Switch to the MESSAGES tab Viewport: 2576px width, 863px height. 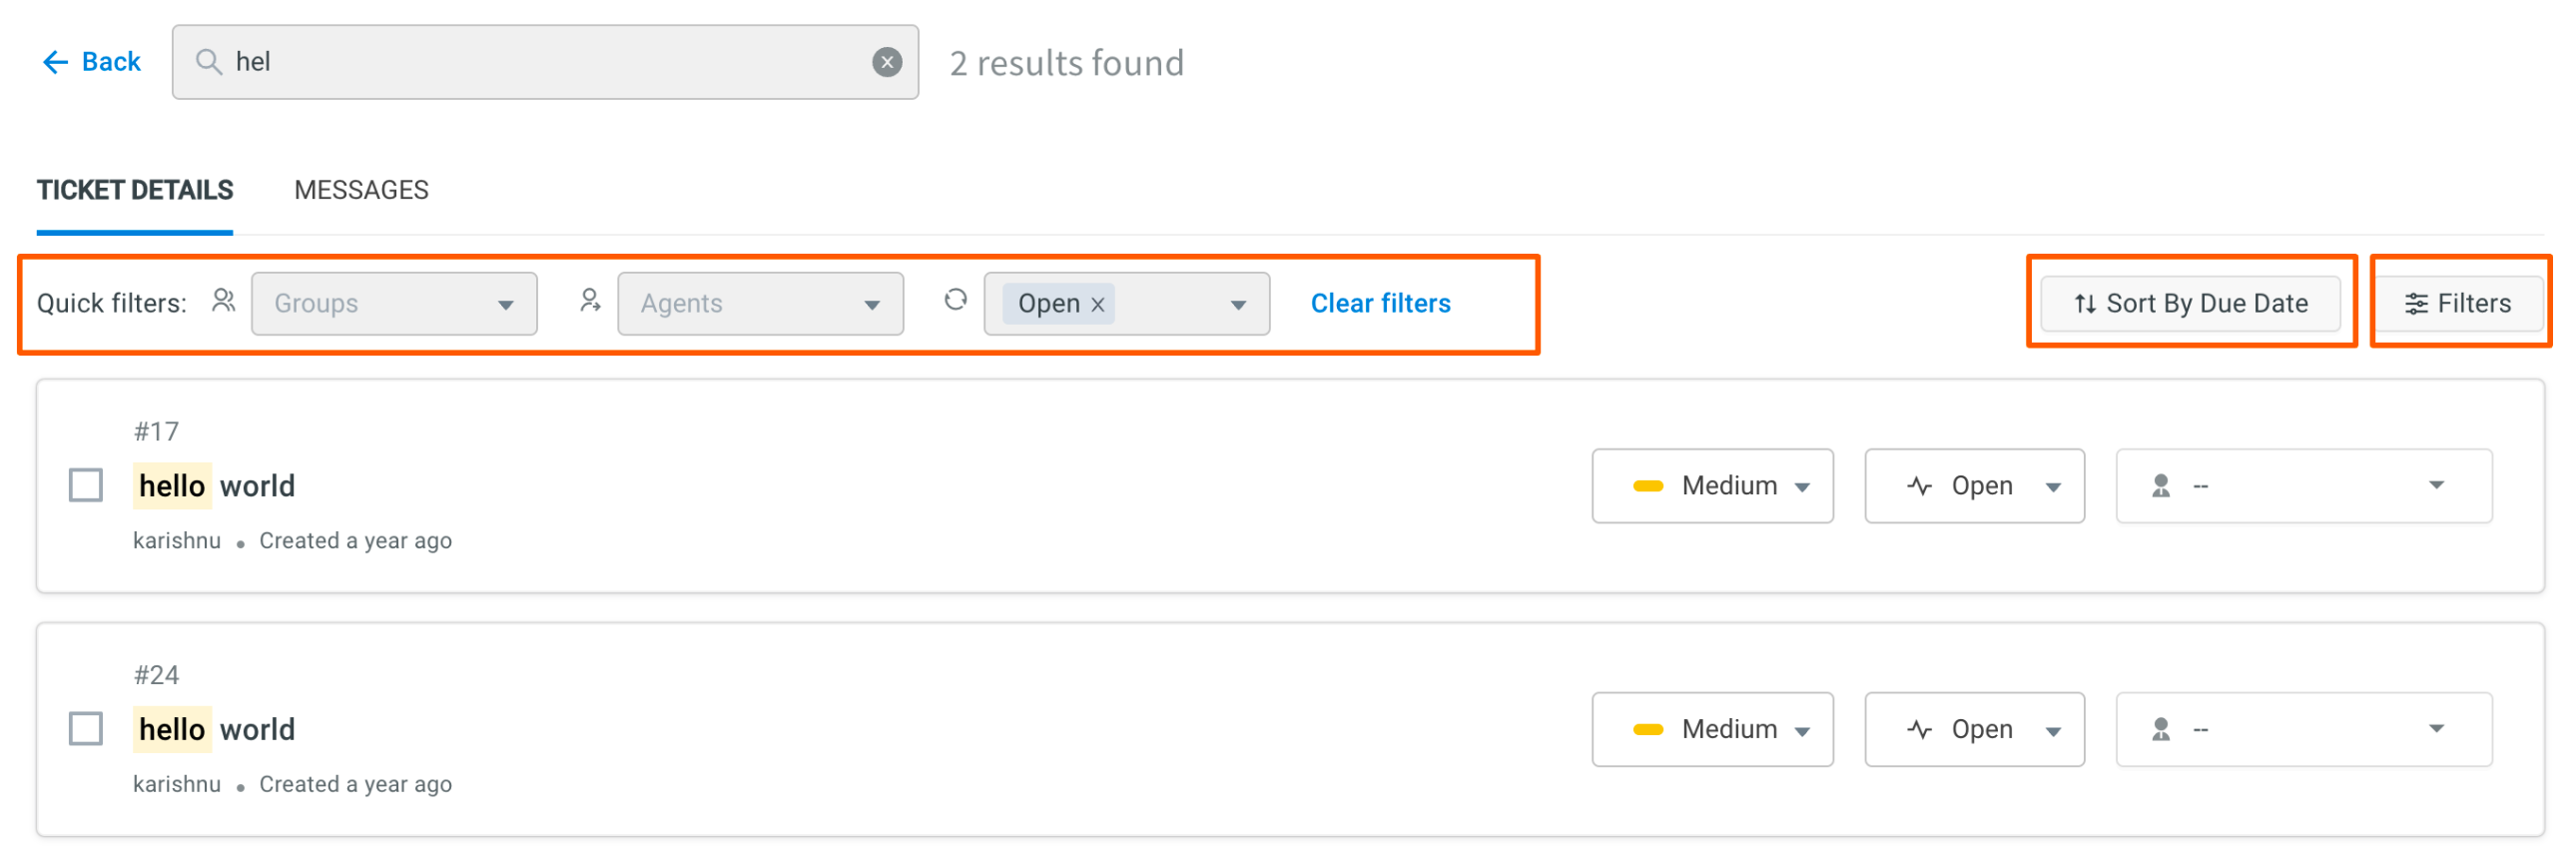tap(361, 190)
